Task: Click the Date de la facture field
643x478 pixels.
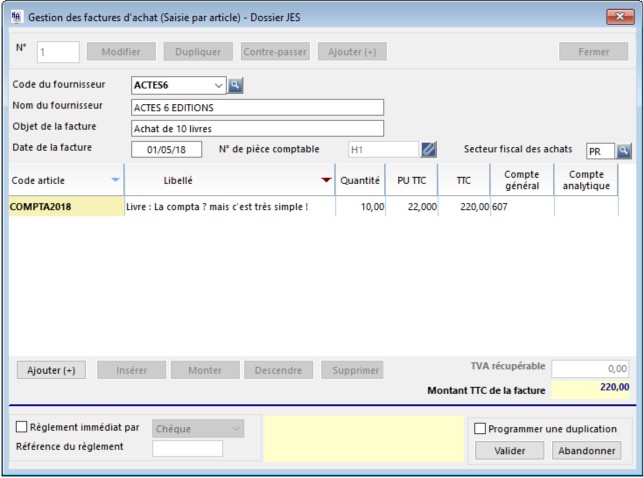Action: click(166, 149)
